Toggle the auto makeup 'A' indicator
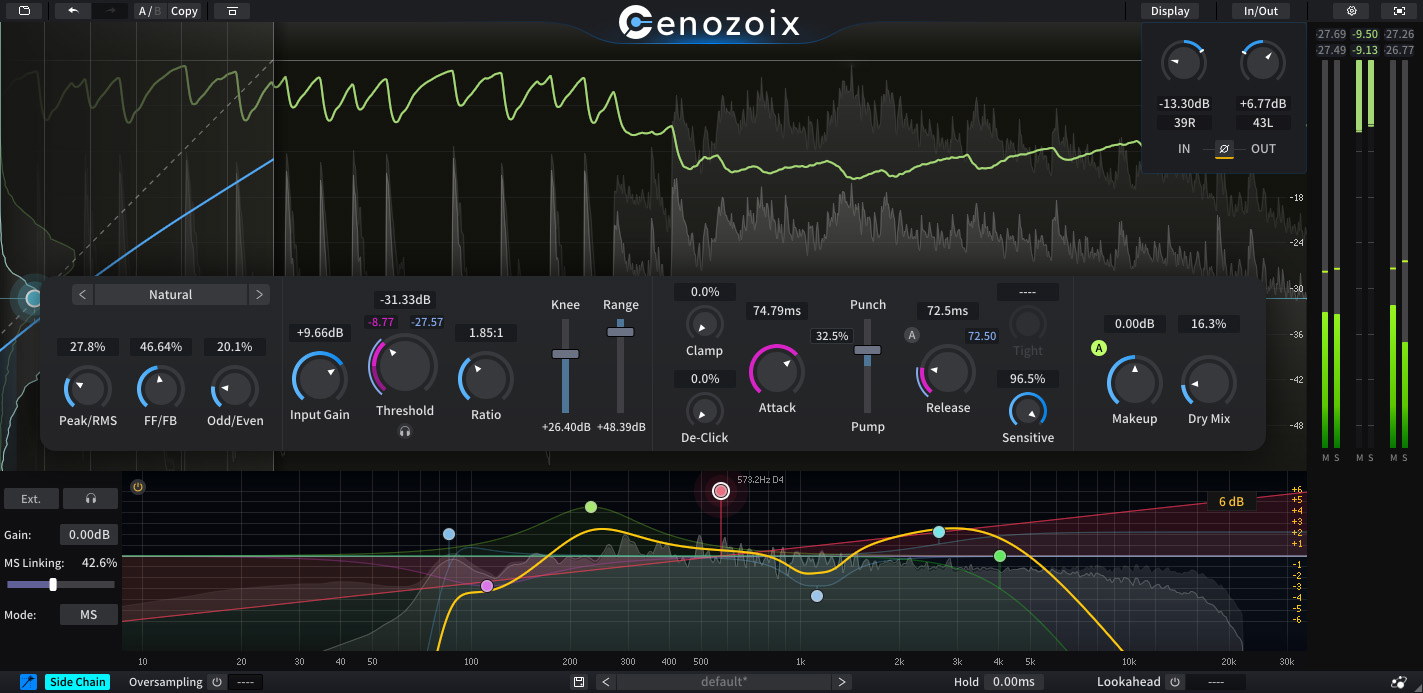 pyautogui.click(x=1099, y=348)
